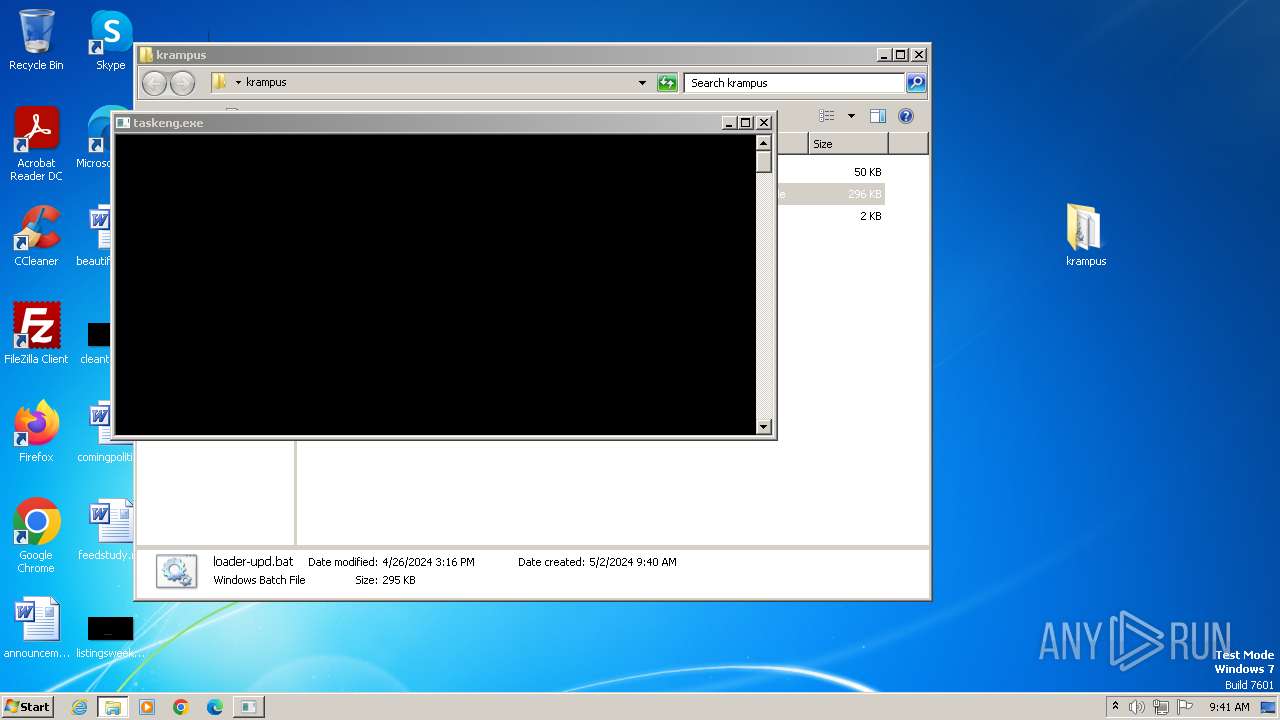Click the Microsoft Edge taskbar icon
The image size is (1280, 720).
215,707
